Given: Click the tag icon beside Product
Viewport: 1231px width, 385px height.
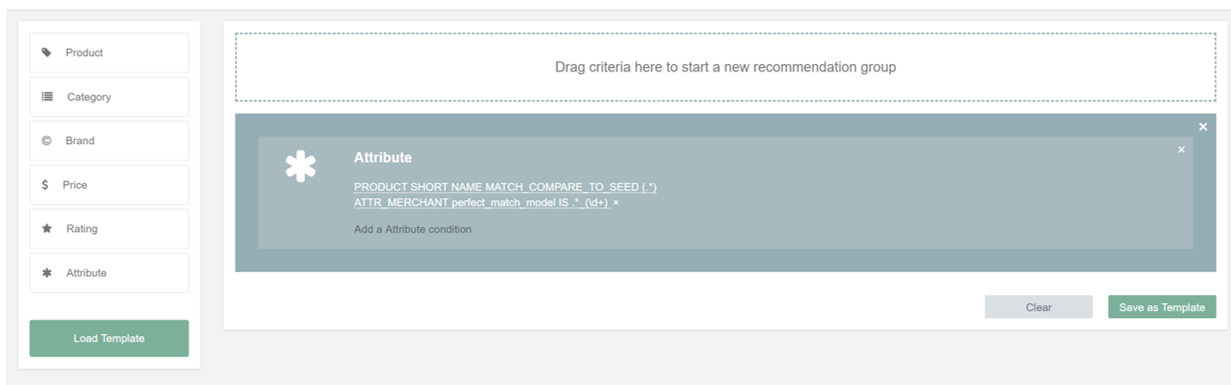Looking at the screenshot, I should click(x=47, y=52).
